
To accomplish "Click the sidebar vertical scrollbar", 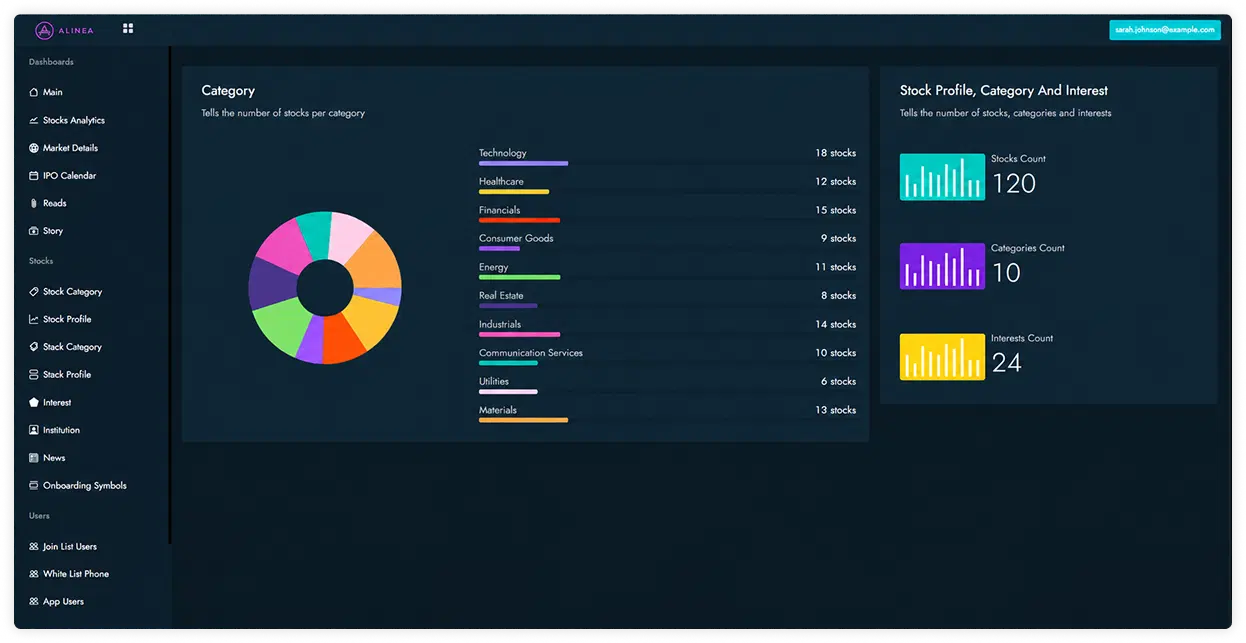I will coord(170,295).
